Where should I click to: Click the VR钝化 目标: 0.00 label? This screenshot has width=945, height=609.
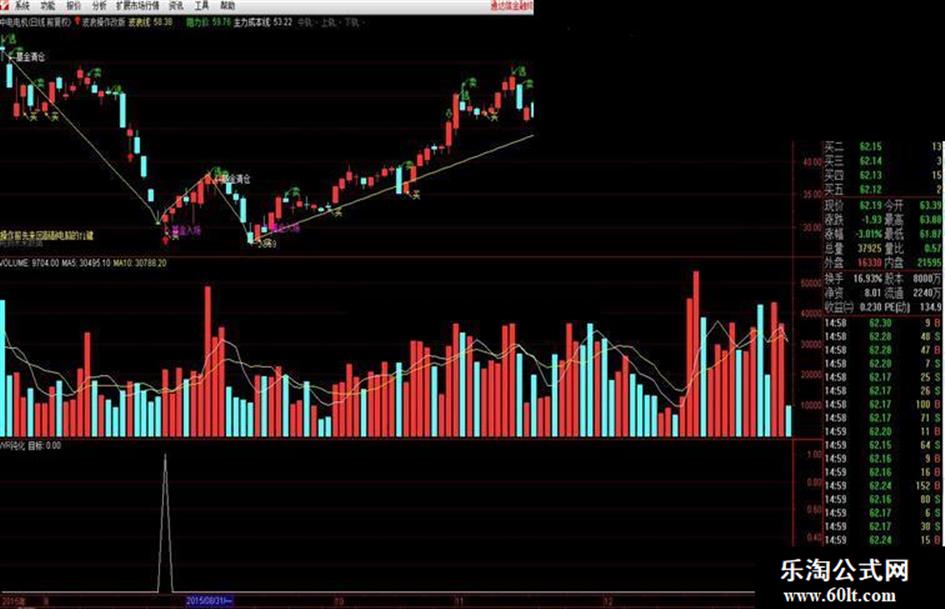click(x=31, y=446)
